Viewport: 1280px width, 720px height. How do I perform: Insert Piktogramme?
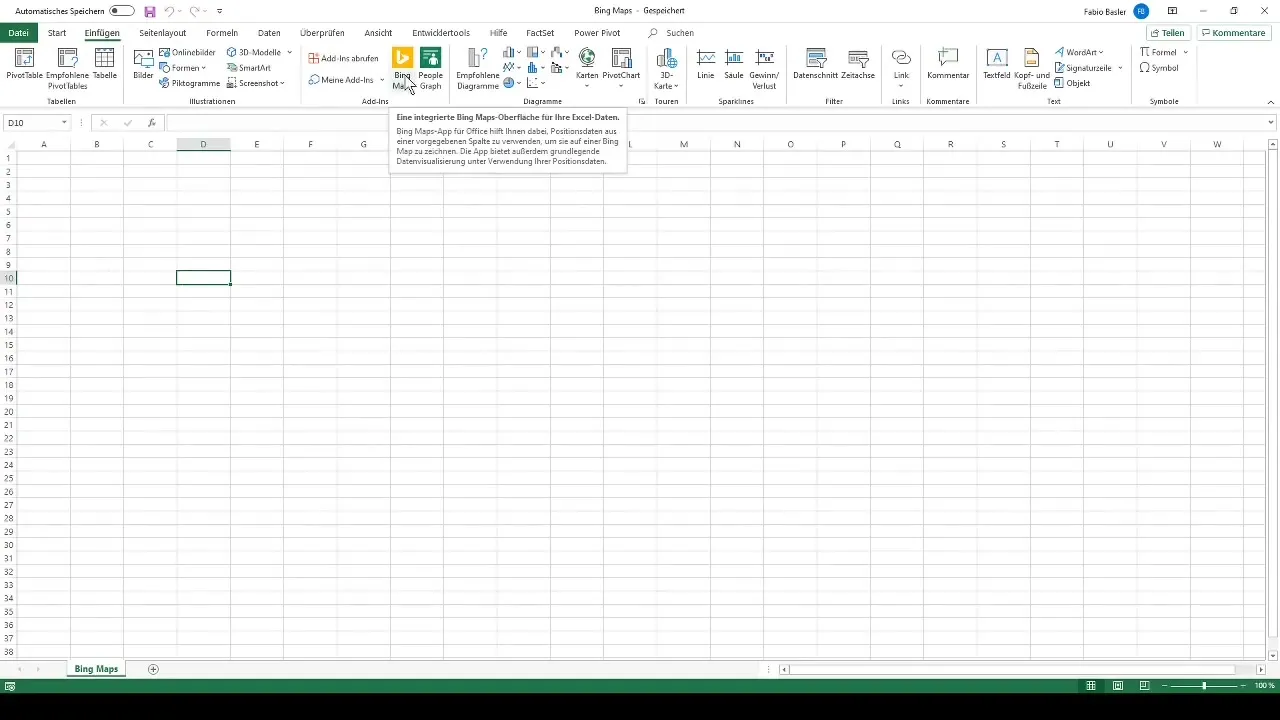(189, 83)
